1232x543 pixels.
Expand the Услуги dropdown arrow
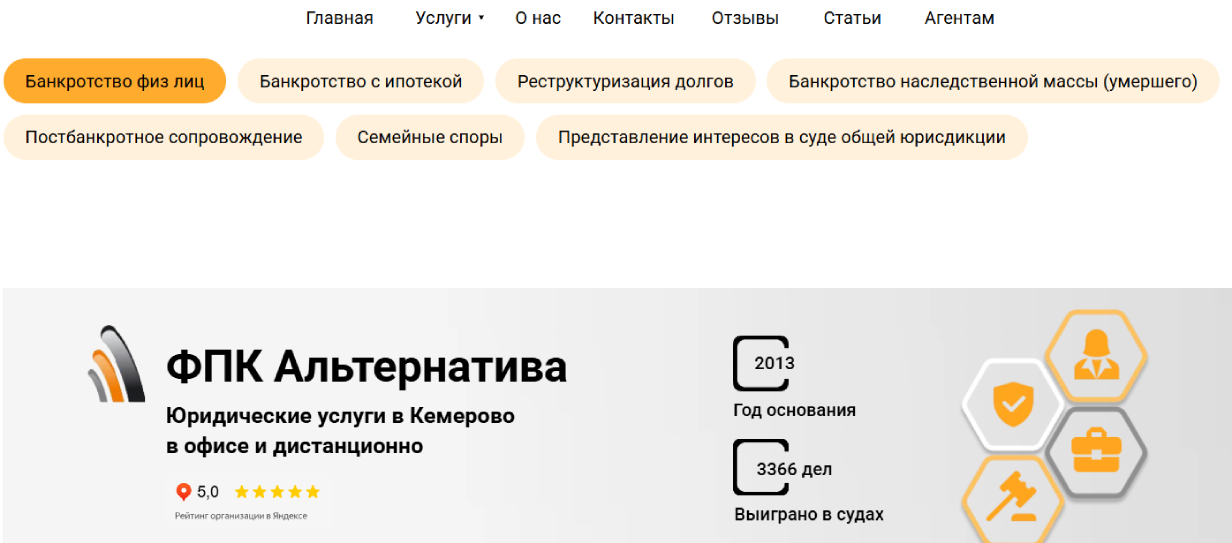pos(481,18)
